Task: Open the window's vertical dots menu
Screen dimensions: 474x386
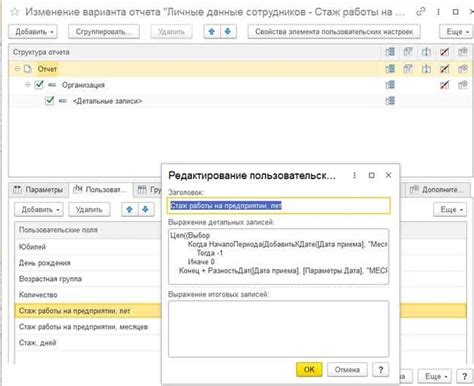Action: [438, 12]
